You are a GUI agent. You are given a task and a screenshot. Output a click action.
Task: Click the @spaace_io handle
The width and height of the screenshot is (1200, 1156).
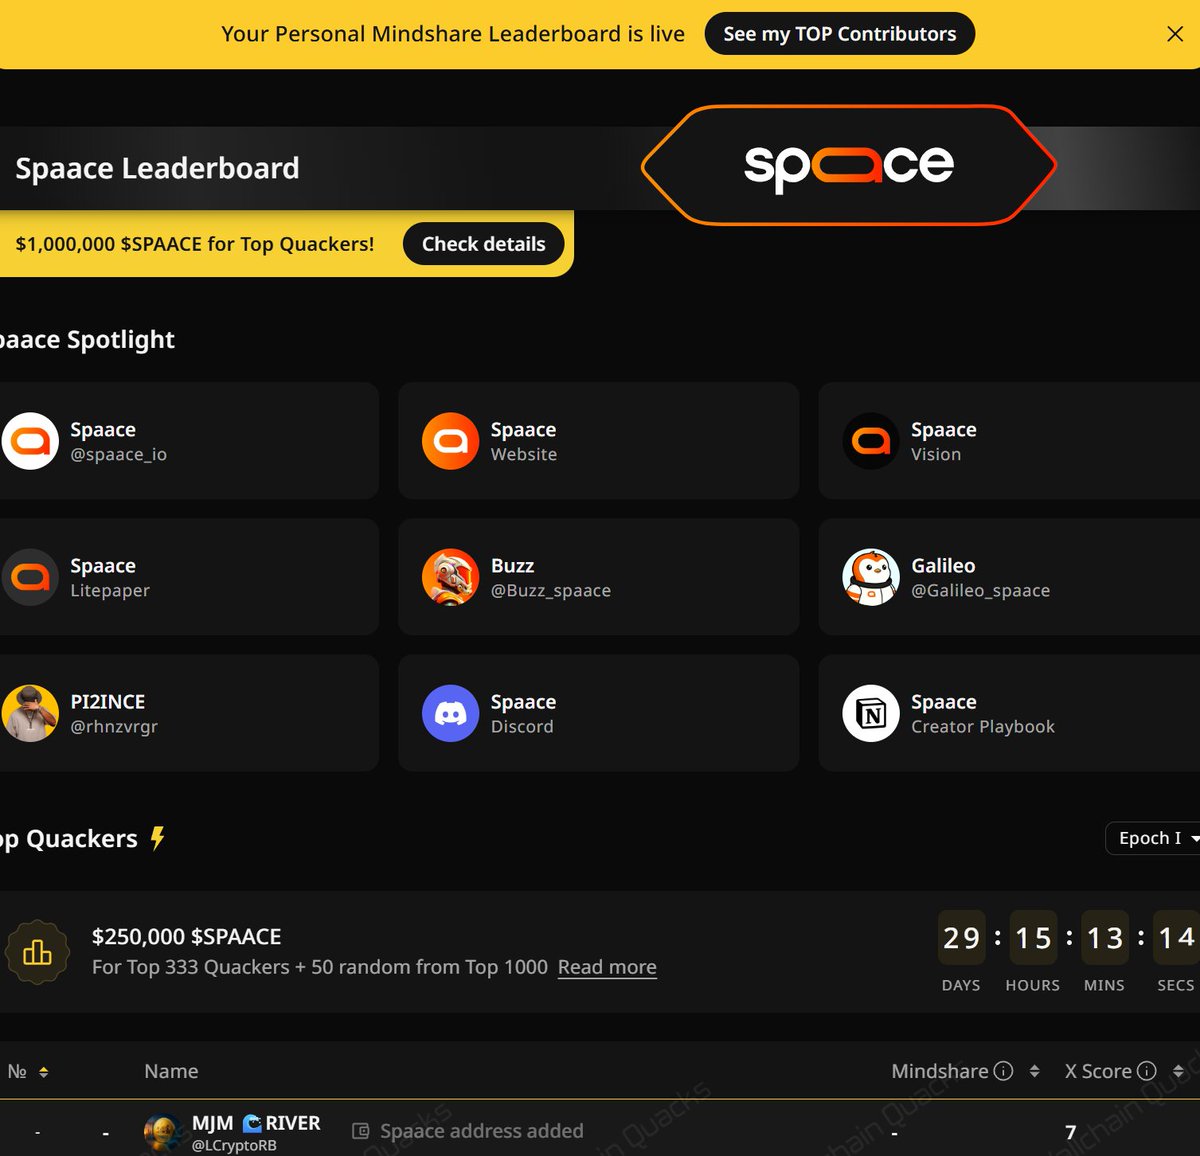[x=118, y=454]
